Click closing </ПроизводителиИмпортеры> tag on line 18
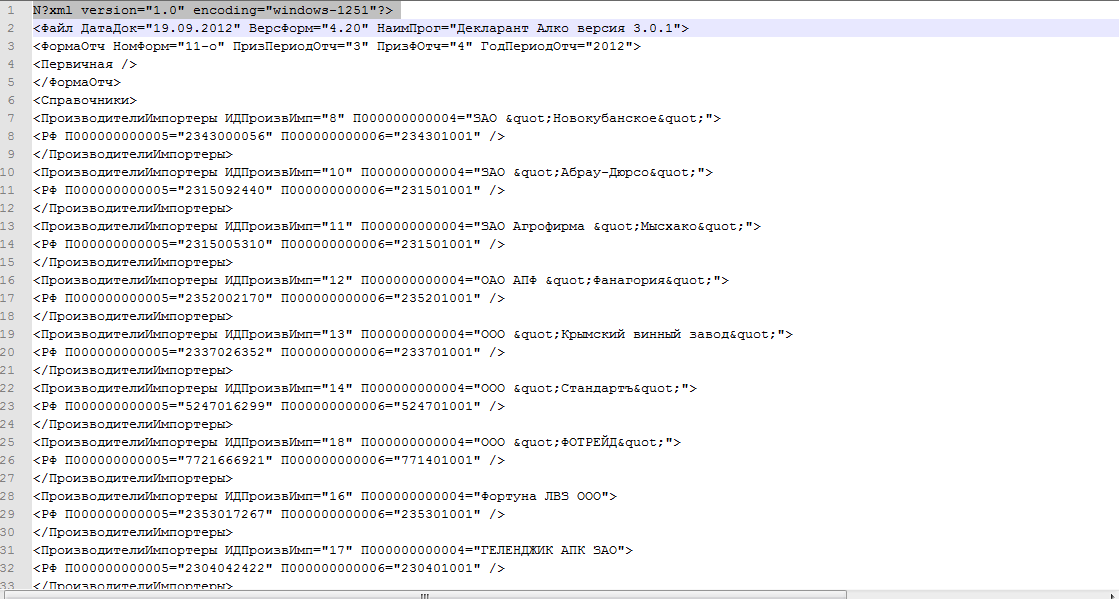The width and height of the screenshot is (1119, 599). click(133, 316)
